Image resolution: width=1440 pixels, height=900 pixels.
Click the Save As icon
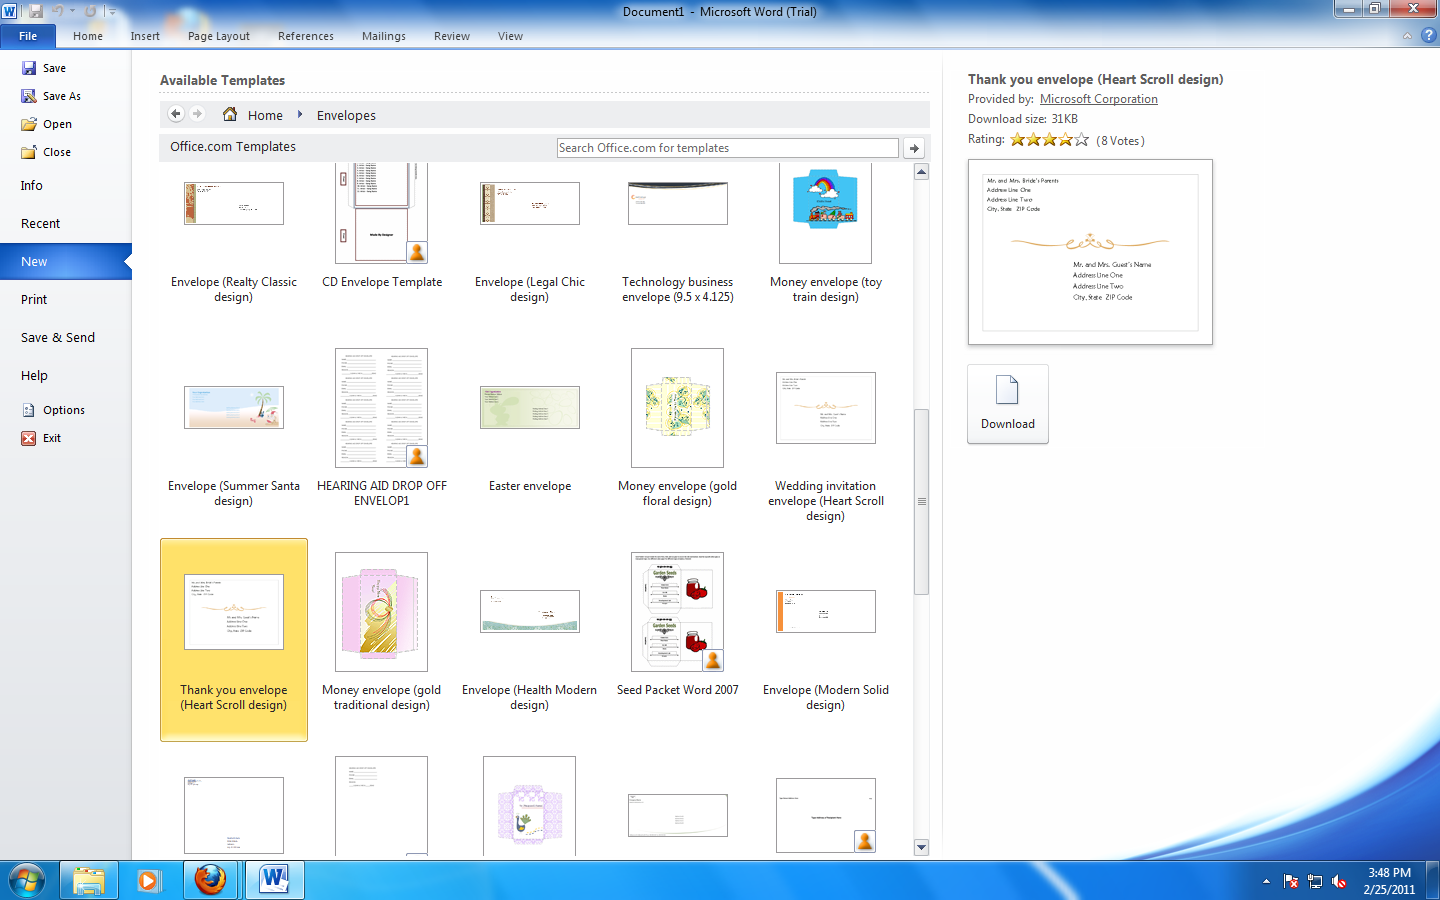pos(29,96)
